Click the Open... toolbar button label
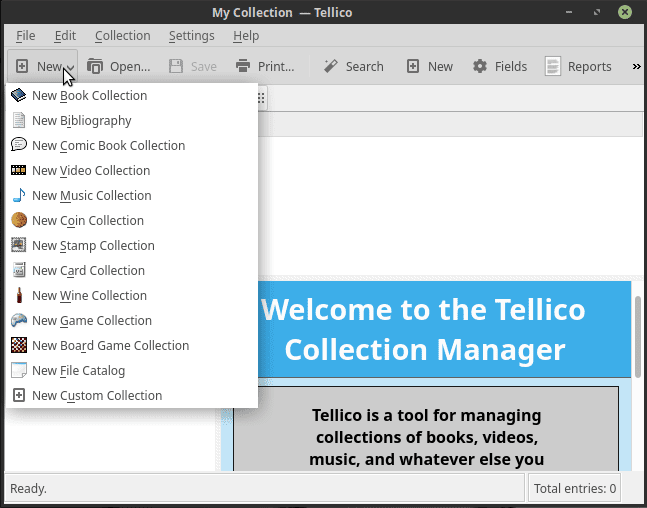 click(130, 66)
